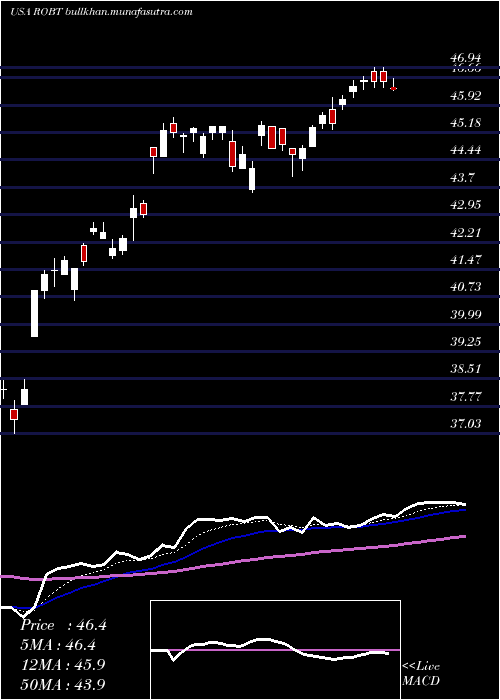Click the 39.25 price axis label
This screenshot has height=700, width=500.
pos(466,342)
